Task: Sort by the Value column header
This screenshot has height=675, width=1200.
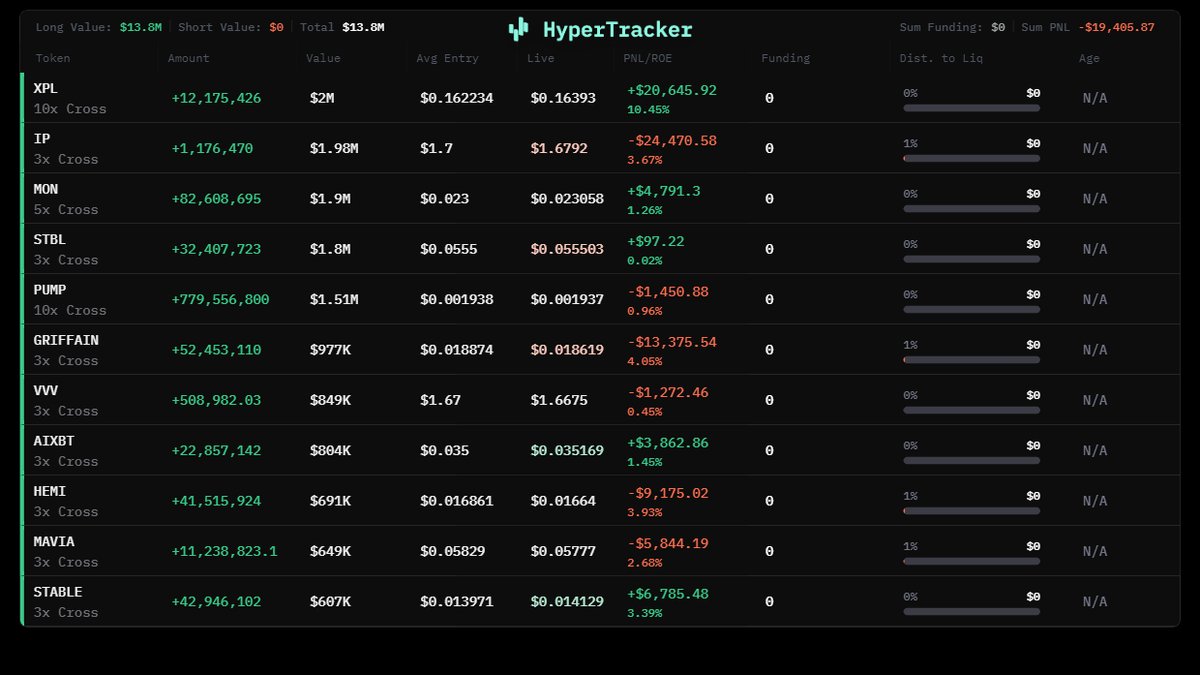Action: 324,58
